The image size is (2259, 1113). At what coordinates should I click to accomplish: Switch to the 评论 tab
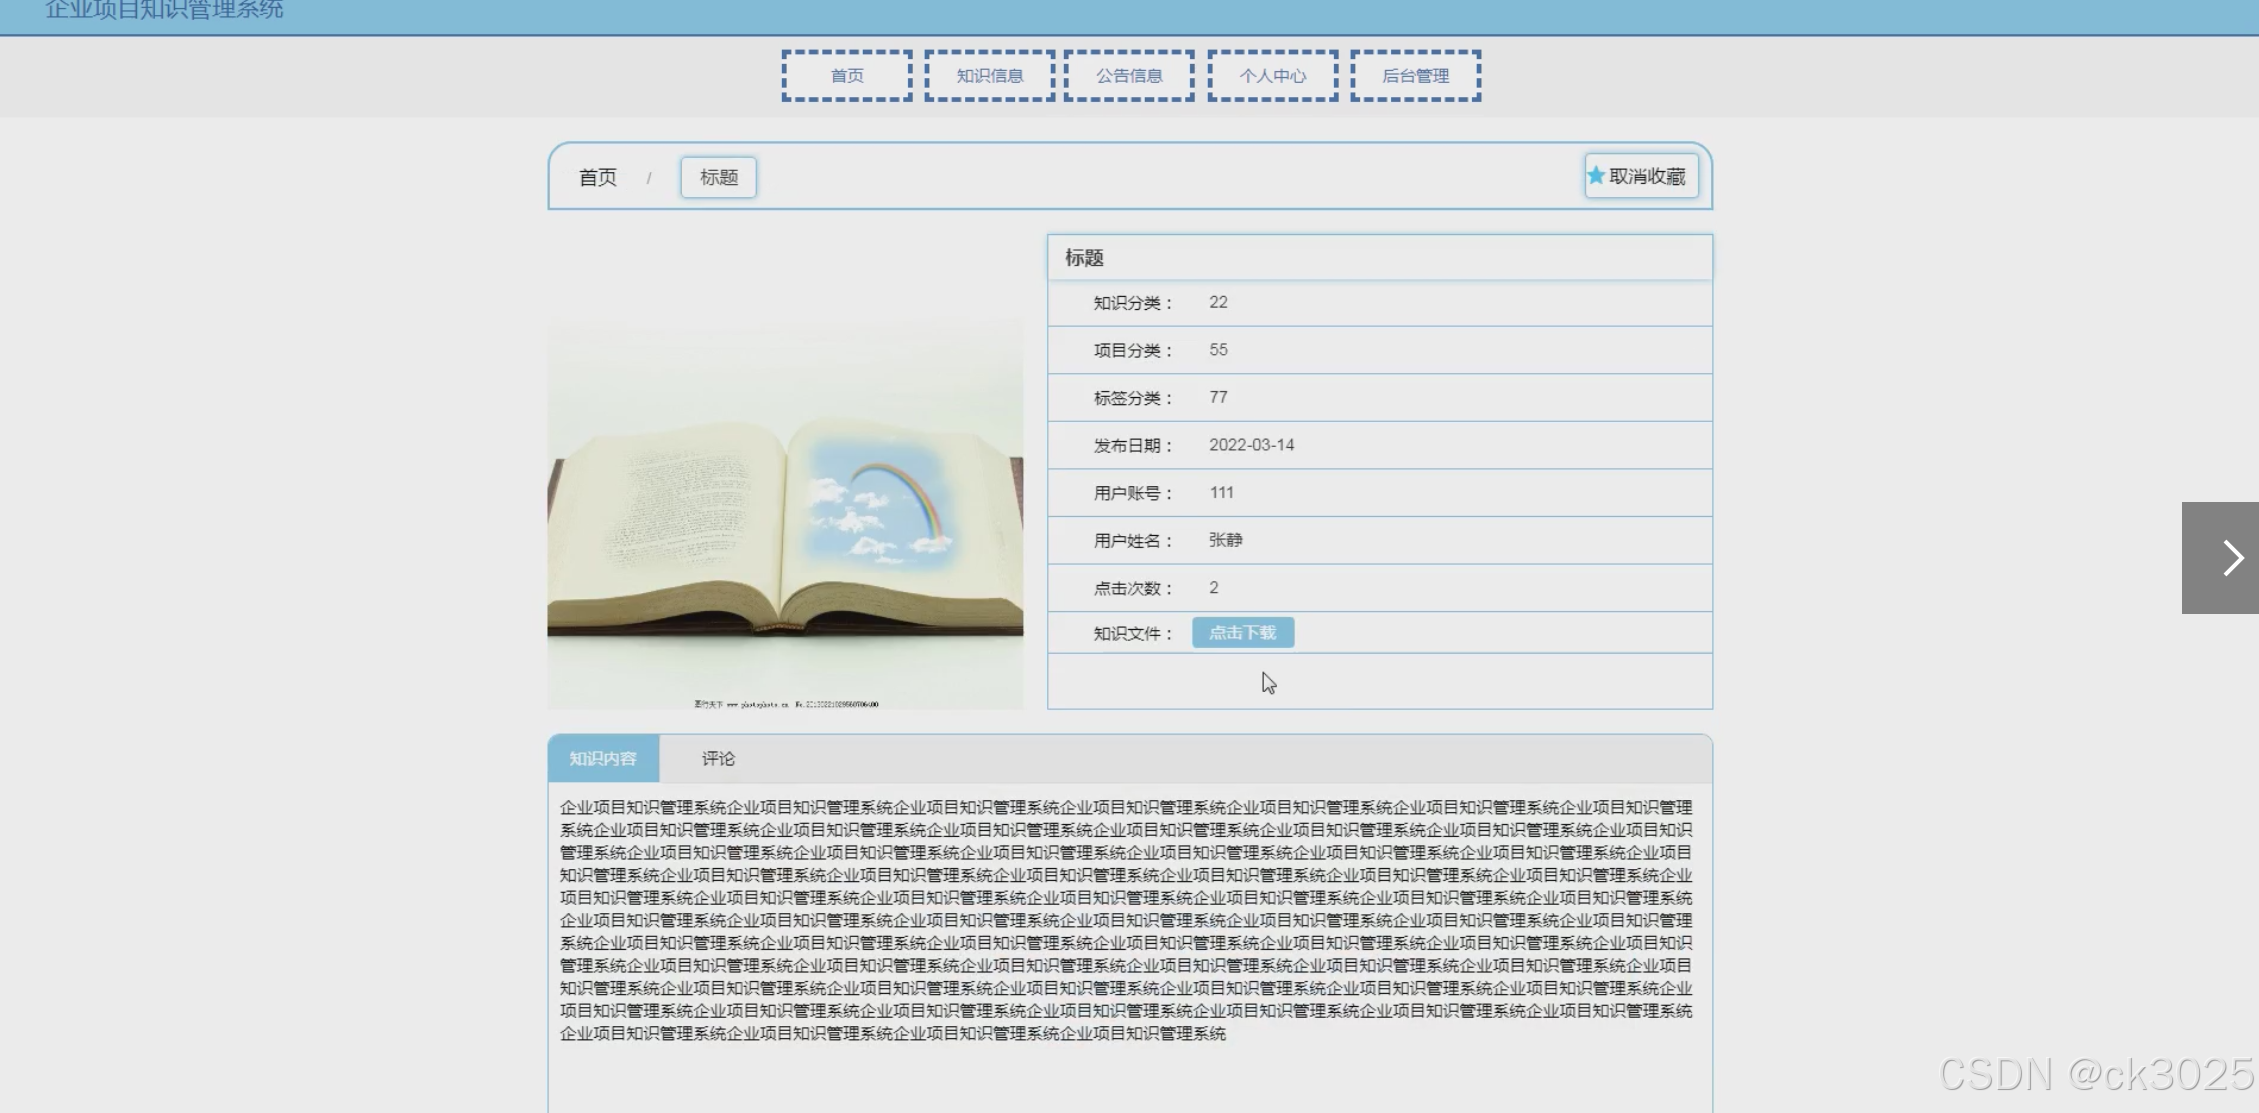717,759
